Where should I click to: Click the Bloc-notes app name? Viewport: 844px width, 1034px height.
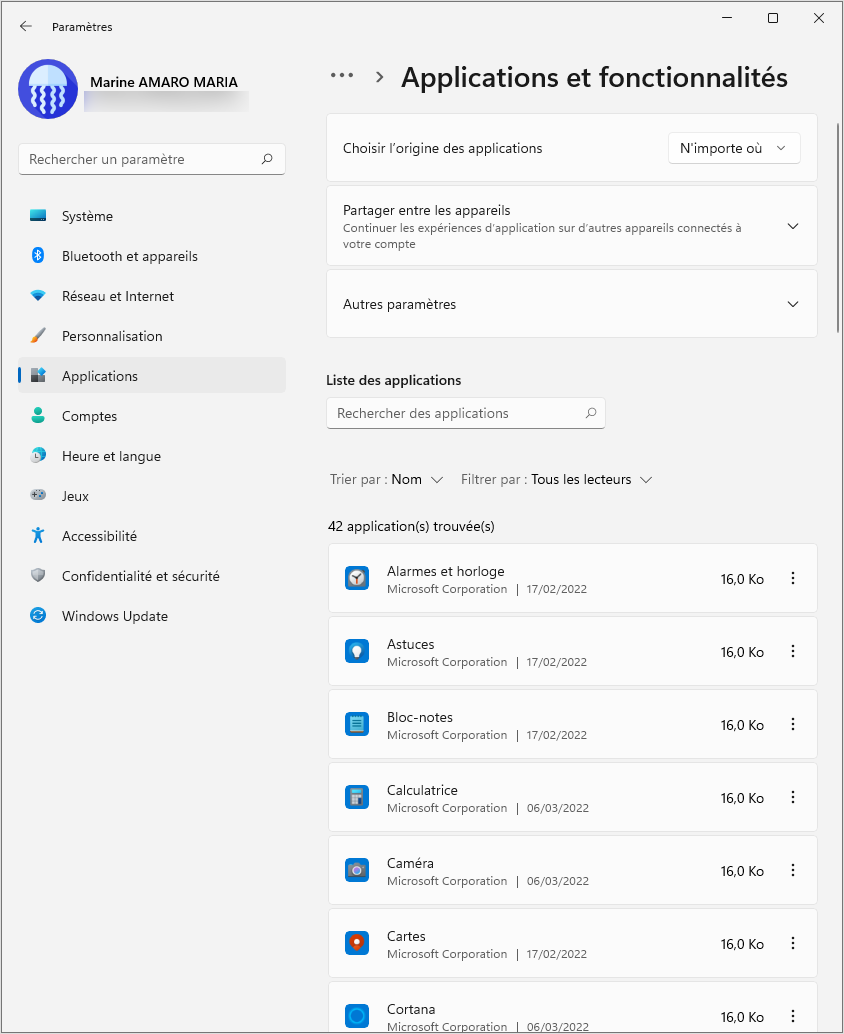[420, 717]
